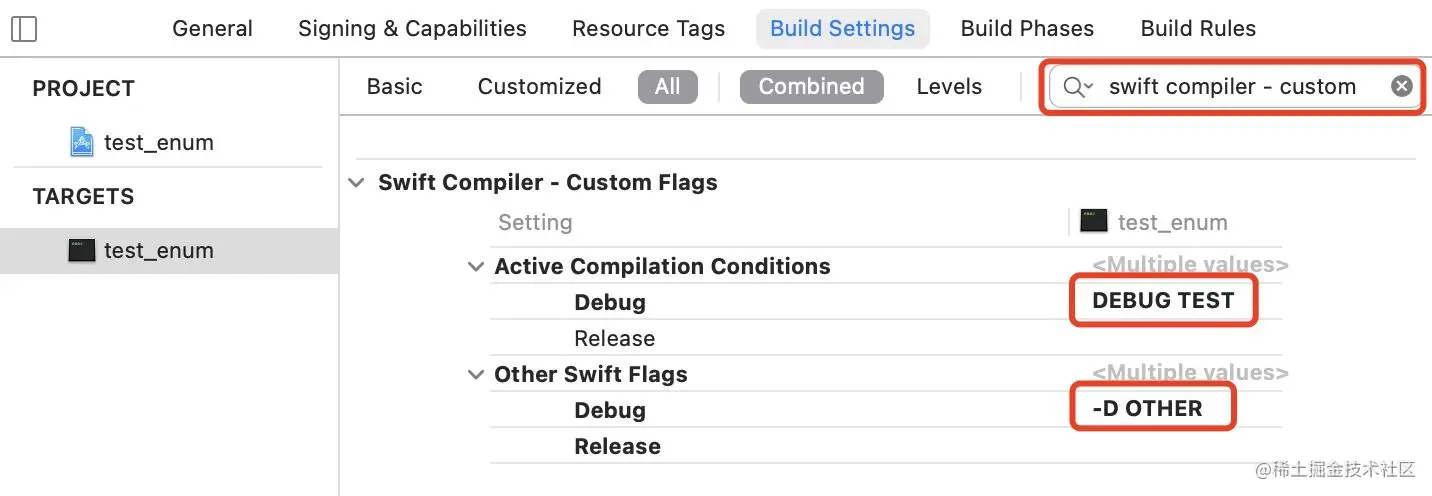Screen dimensions: 1432x496
Task: Show Basic build settings
Action: 394,87
